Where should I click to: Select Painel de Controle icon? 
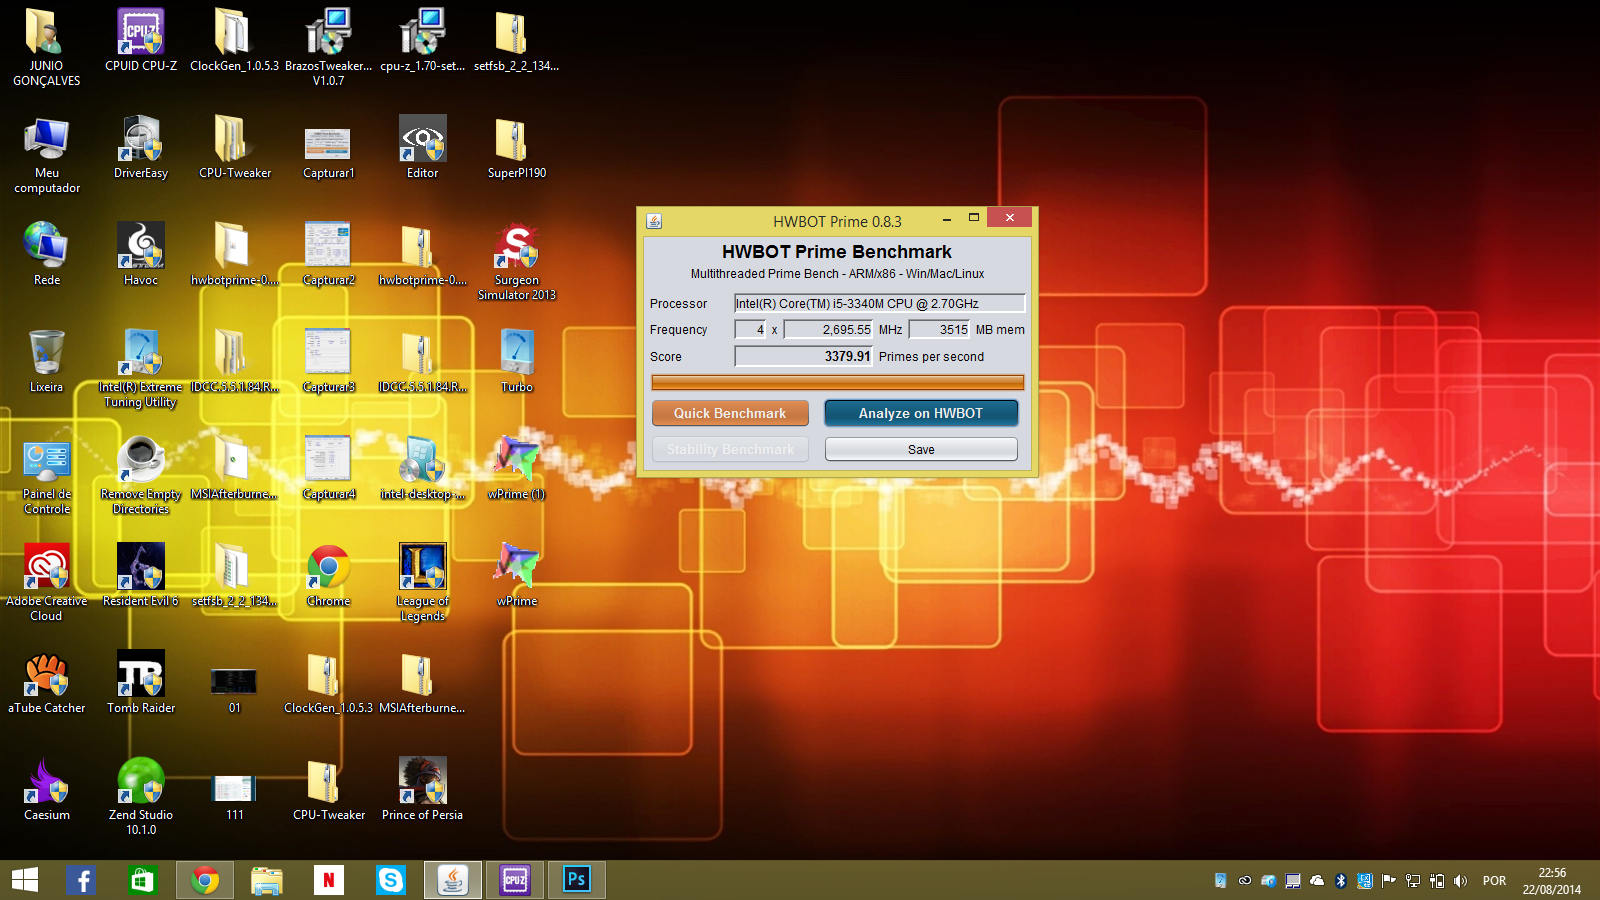pyautogui.click(x=47, y=475)
